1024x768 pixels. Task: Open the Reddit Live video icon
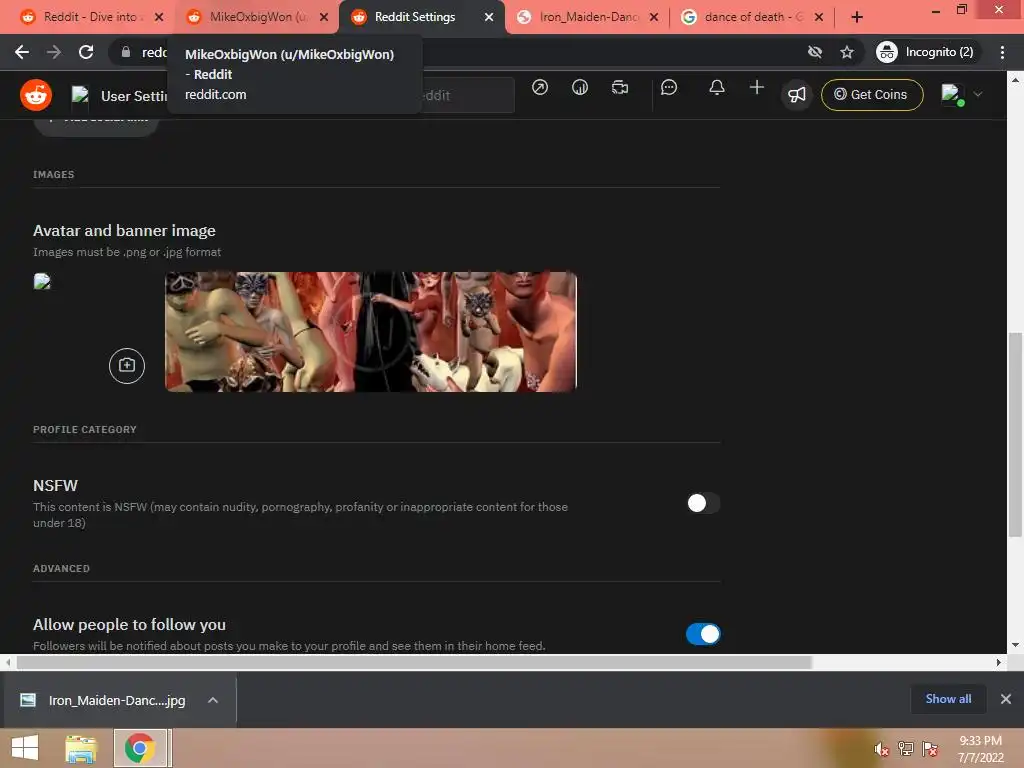point(620,88)
